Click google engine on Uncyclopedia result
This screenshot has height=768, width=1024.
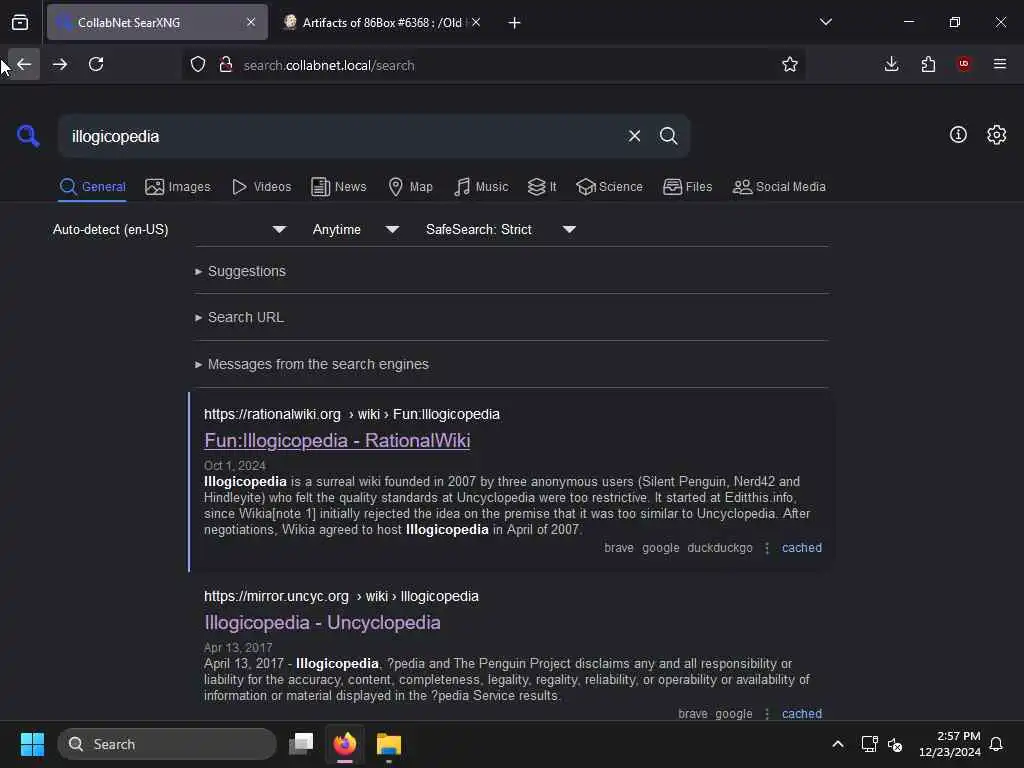point(733,714)
